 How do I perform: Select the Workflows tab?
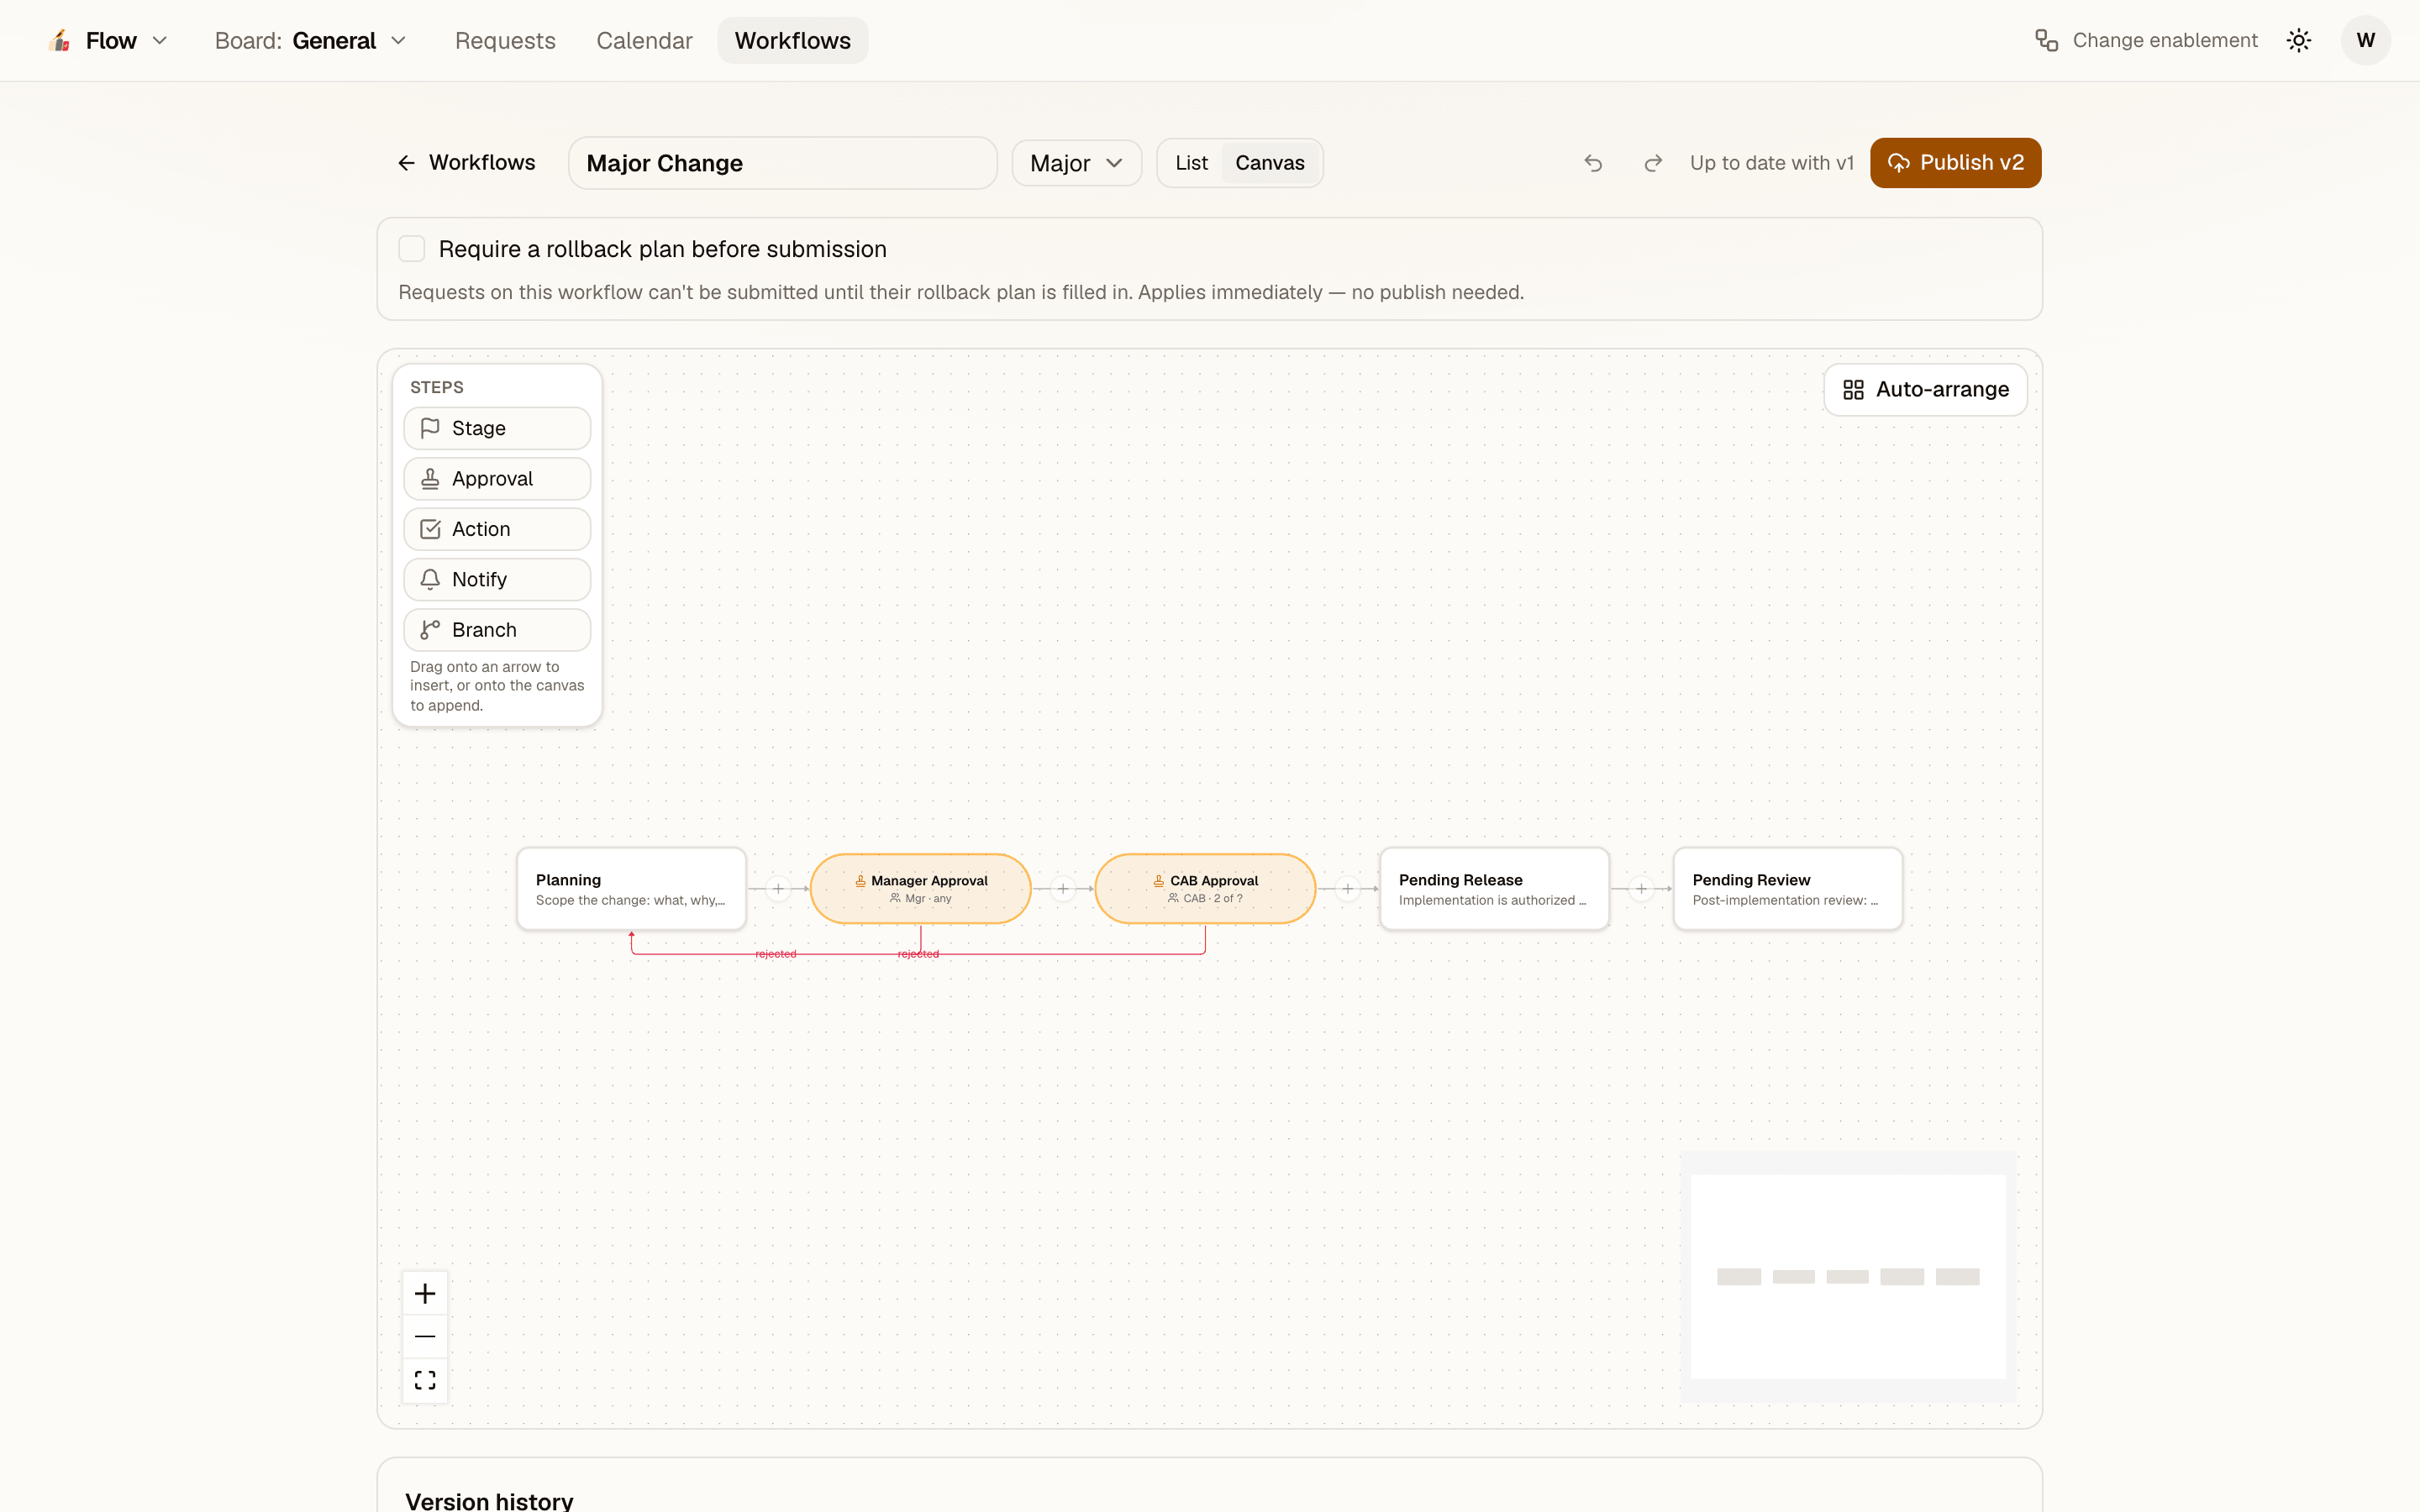tap(792, 40)
